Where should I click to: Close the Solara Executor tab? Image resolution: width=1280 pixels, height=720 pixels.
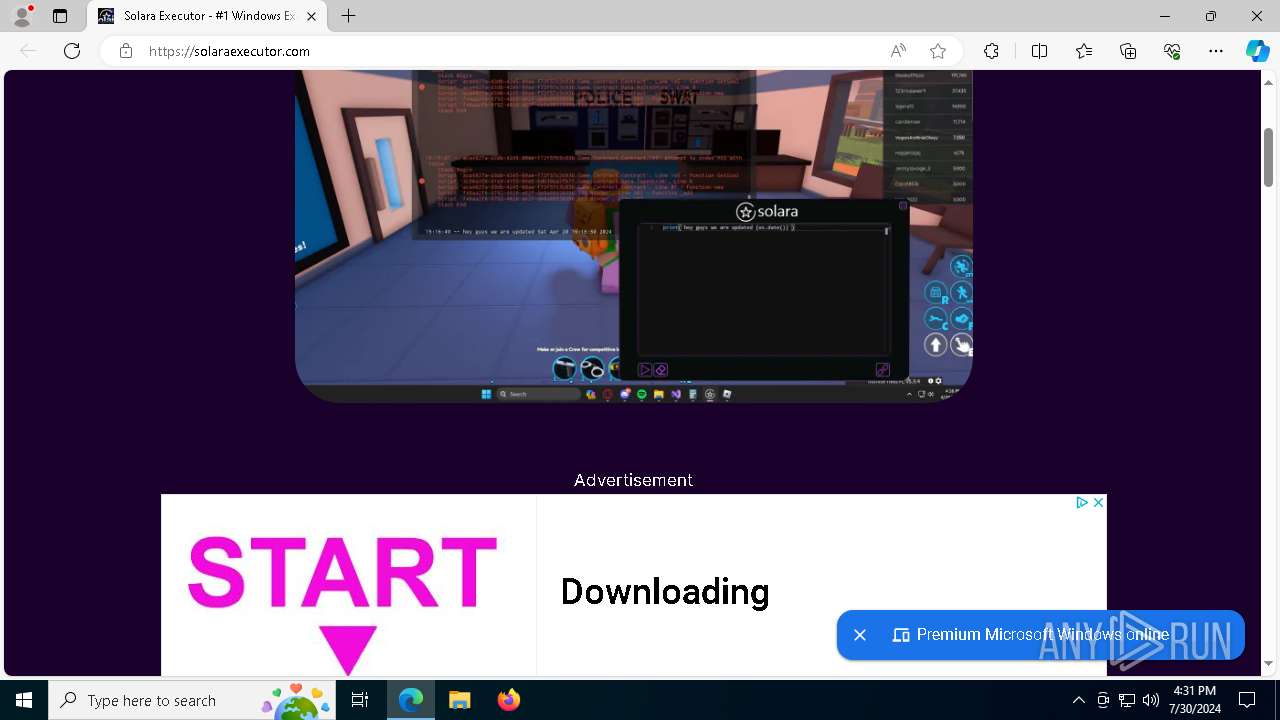click(312, 16)
